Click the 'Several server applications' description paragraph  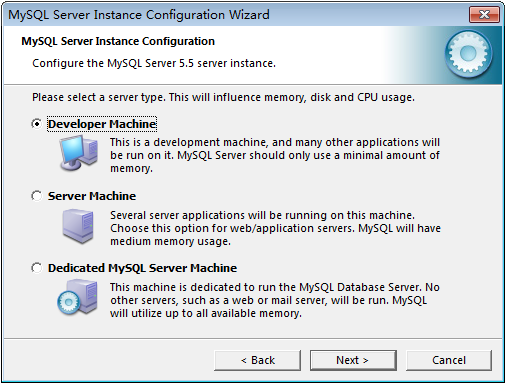point(275,228)
